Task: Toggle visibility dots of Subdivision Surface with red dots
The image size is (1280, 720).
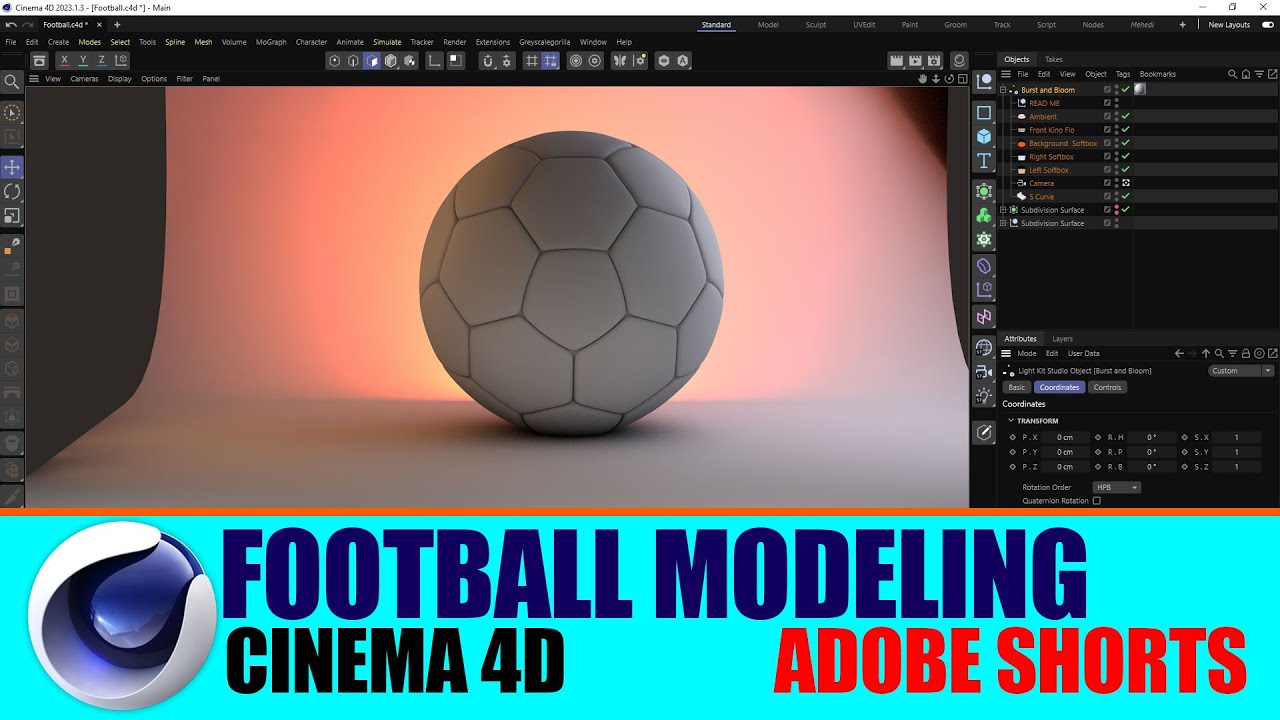Action: pyautogui.click(x=1116, y=210)
